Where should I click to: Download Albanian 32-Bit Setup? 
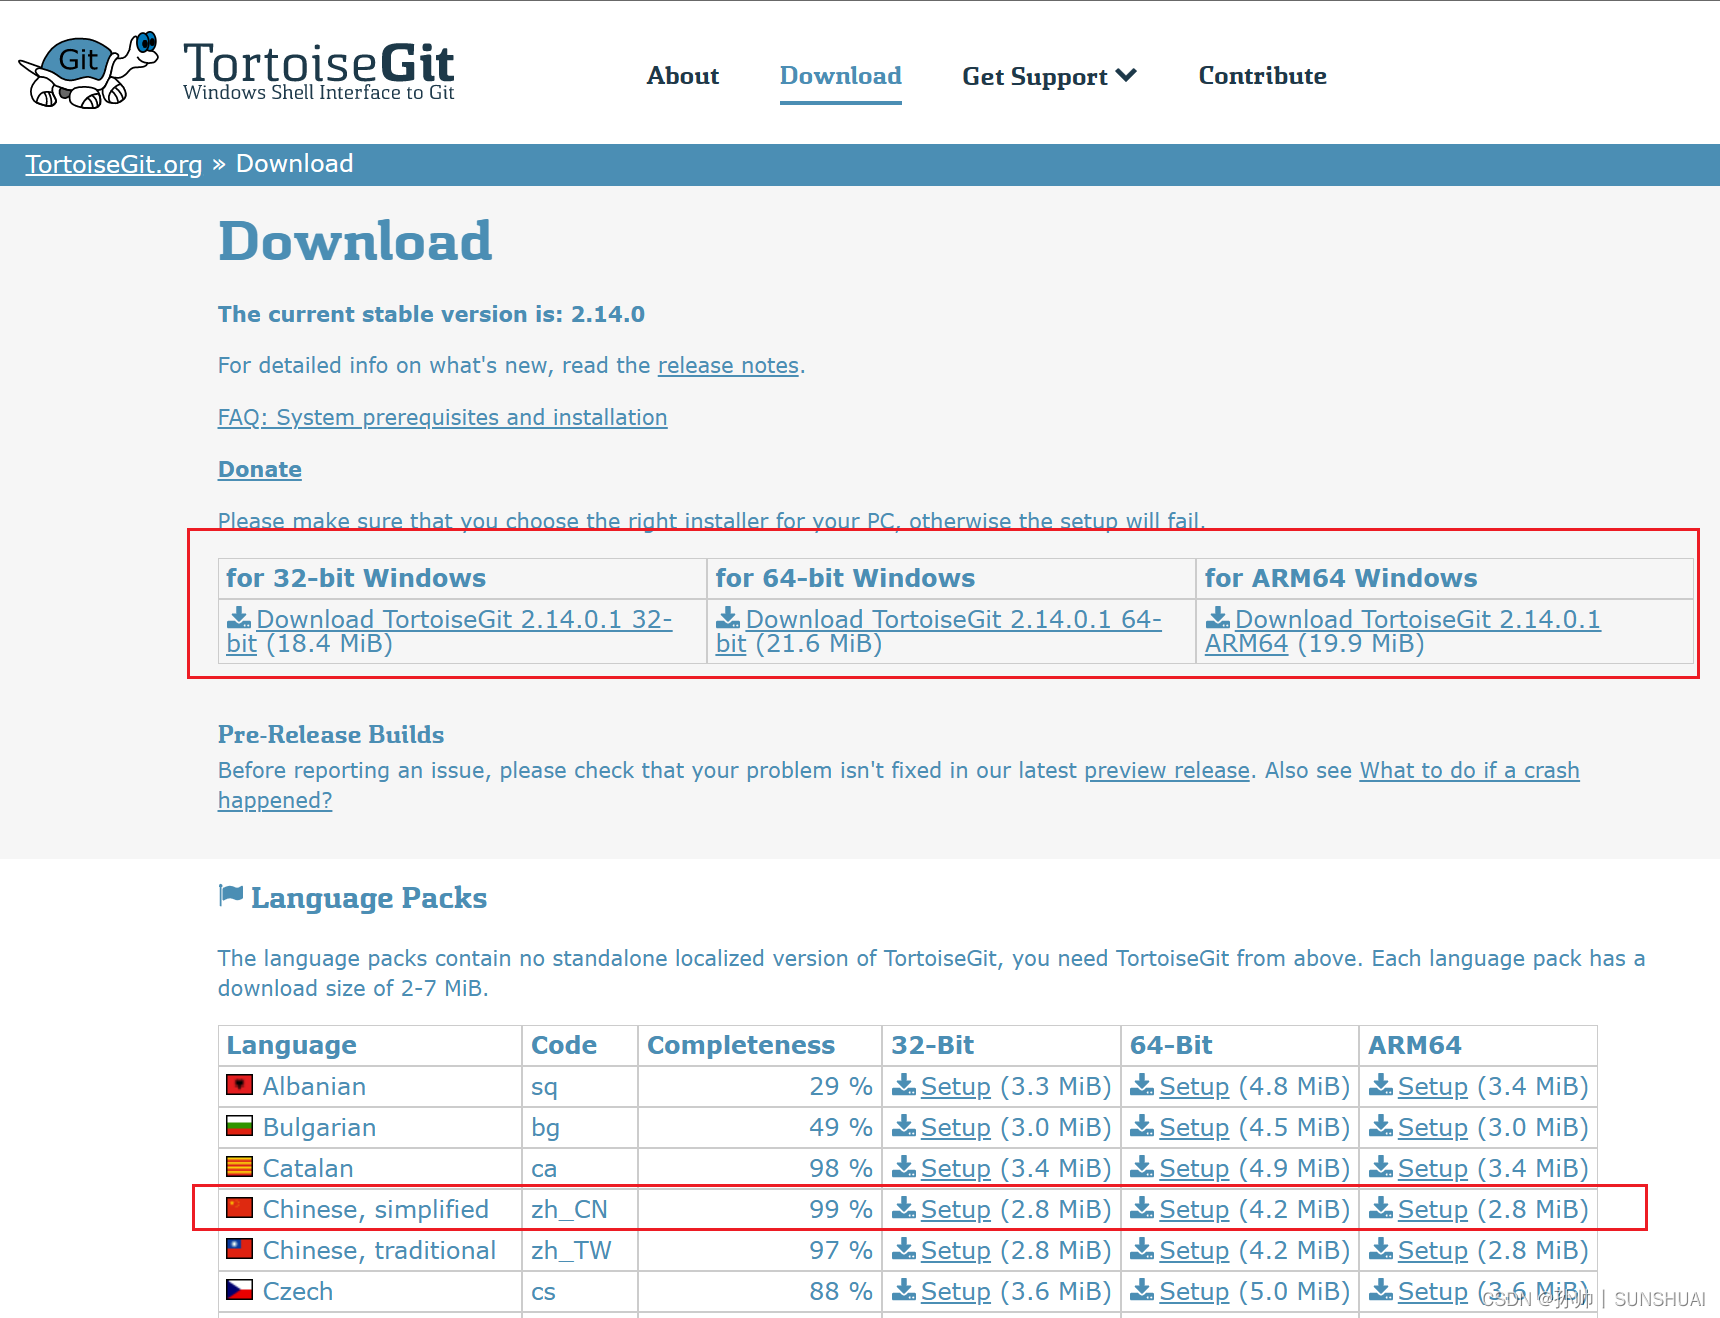pyautogui.click(x=955, y=1087)
